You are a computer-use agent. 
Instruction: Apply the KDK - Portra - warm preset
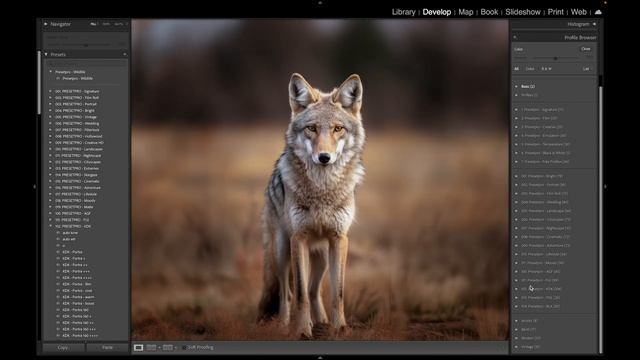click(x=78, y=297)
